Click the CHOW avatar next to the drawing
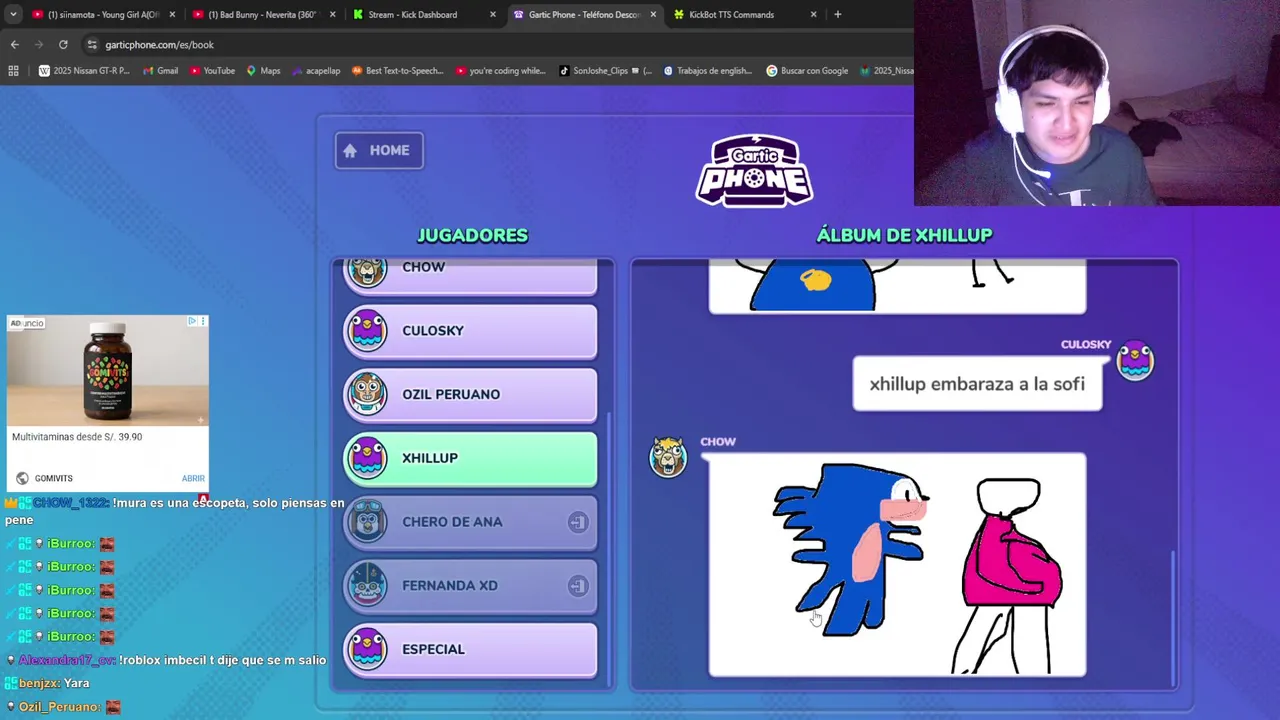The image size is (1280, 720). [x=668, y=457]
